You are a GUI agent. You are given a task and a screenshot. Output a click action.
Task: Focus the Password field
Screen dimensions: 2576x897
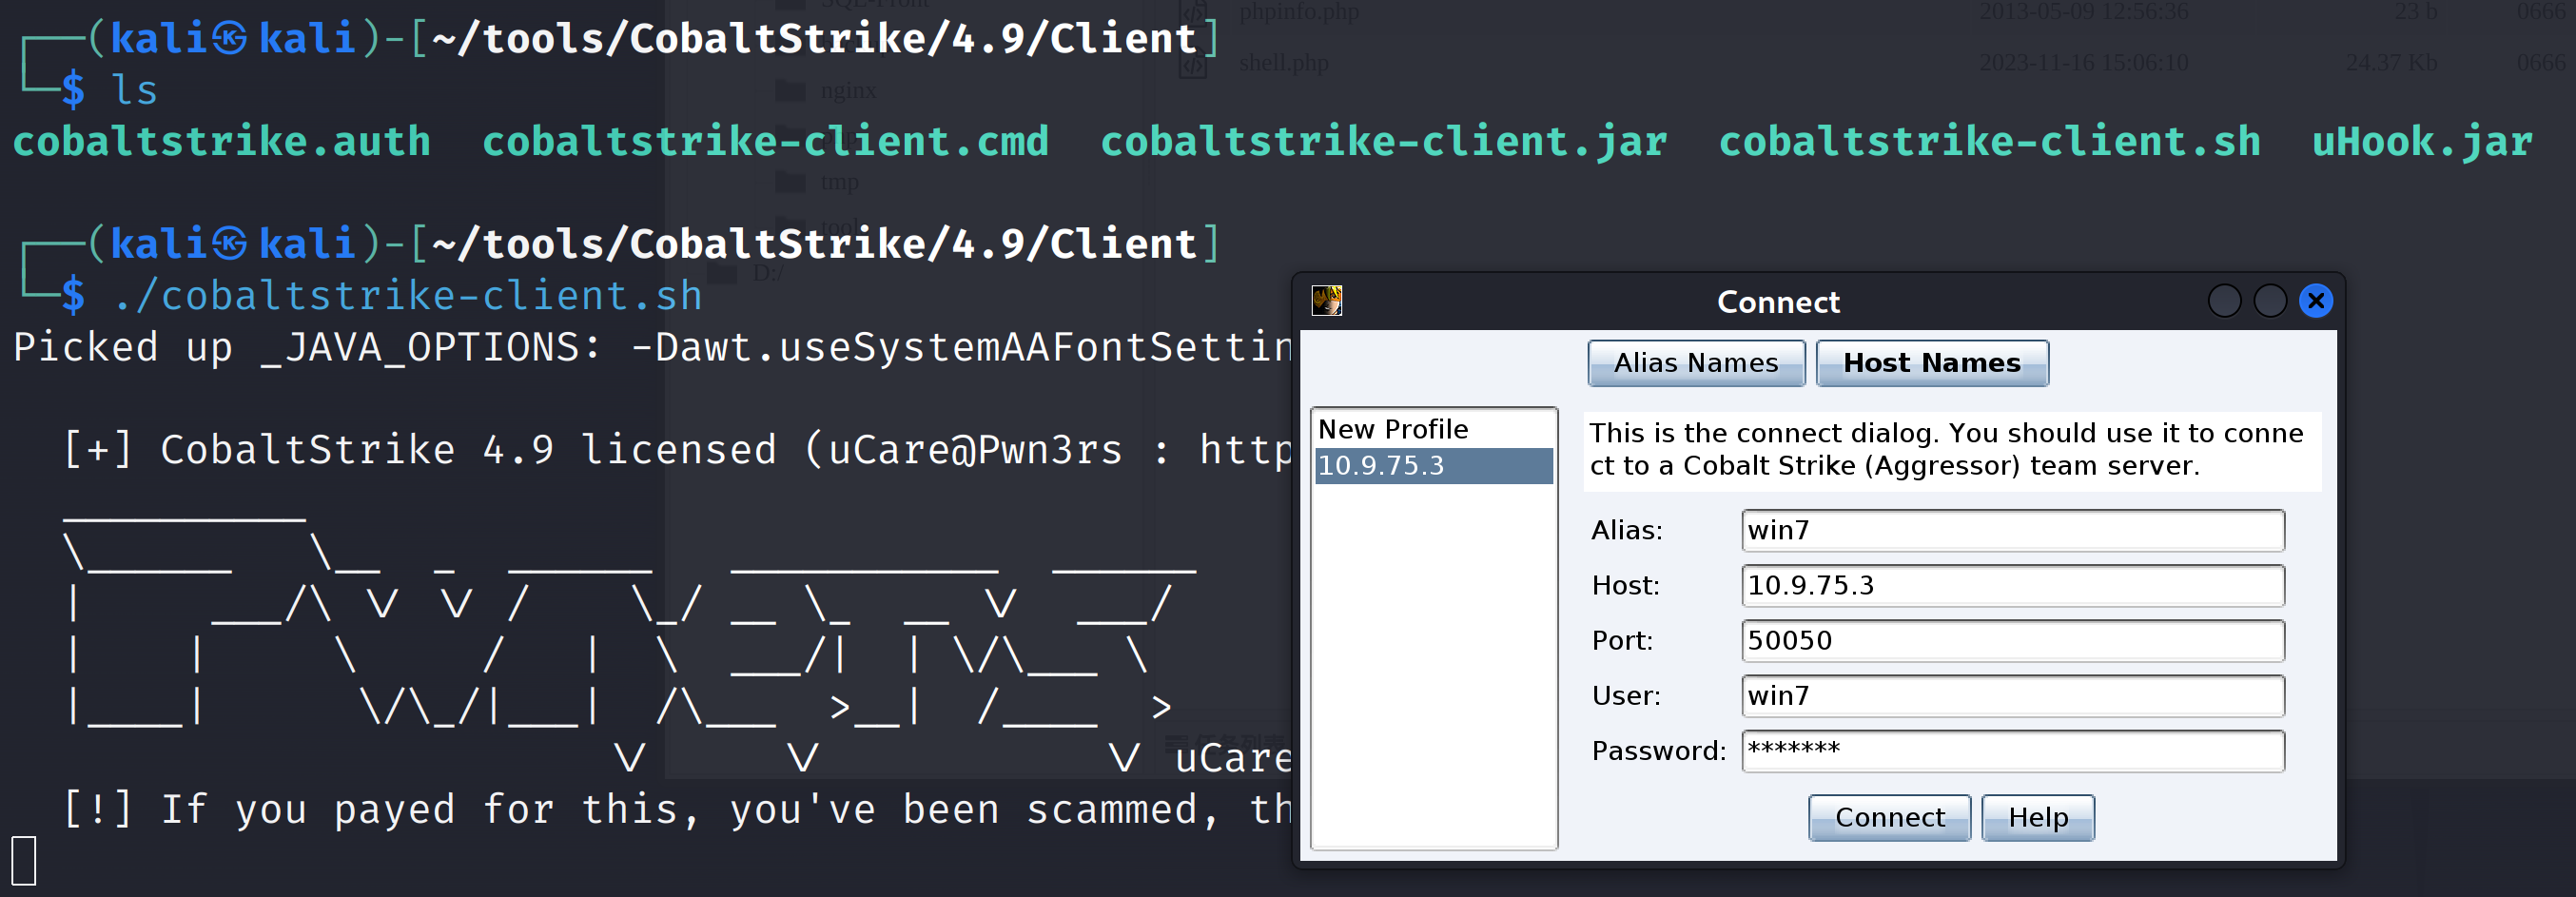[x=2012, y=751]
